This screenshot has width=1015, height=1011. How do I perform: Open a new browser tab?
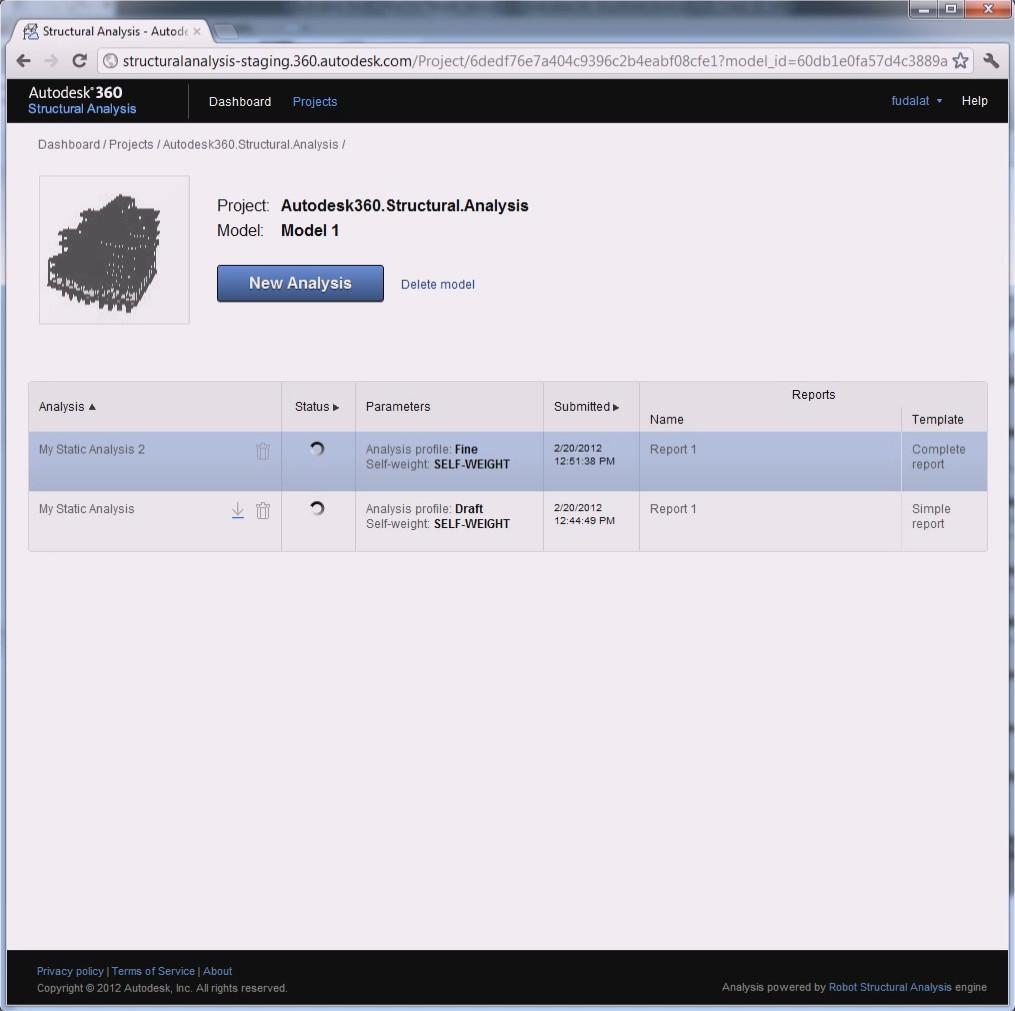pos(225,30)
